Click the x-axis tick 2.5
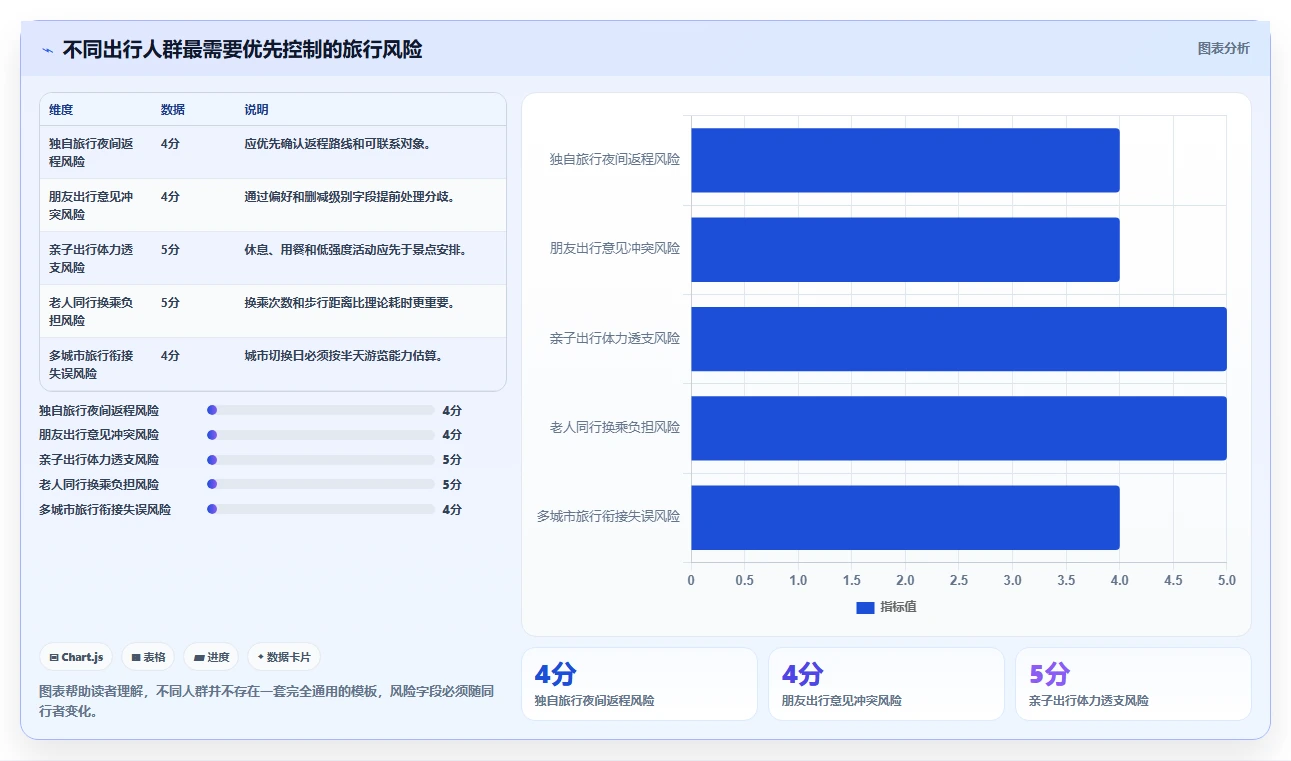 [x=959, y=580]
